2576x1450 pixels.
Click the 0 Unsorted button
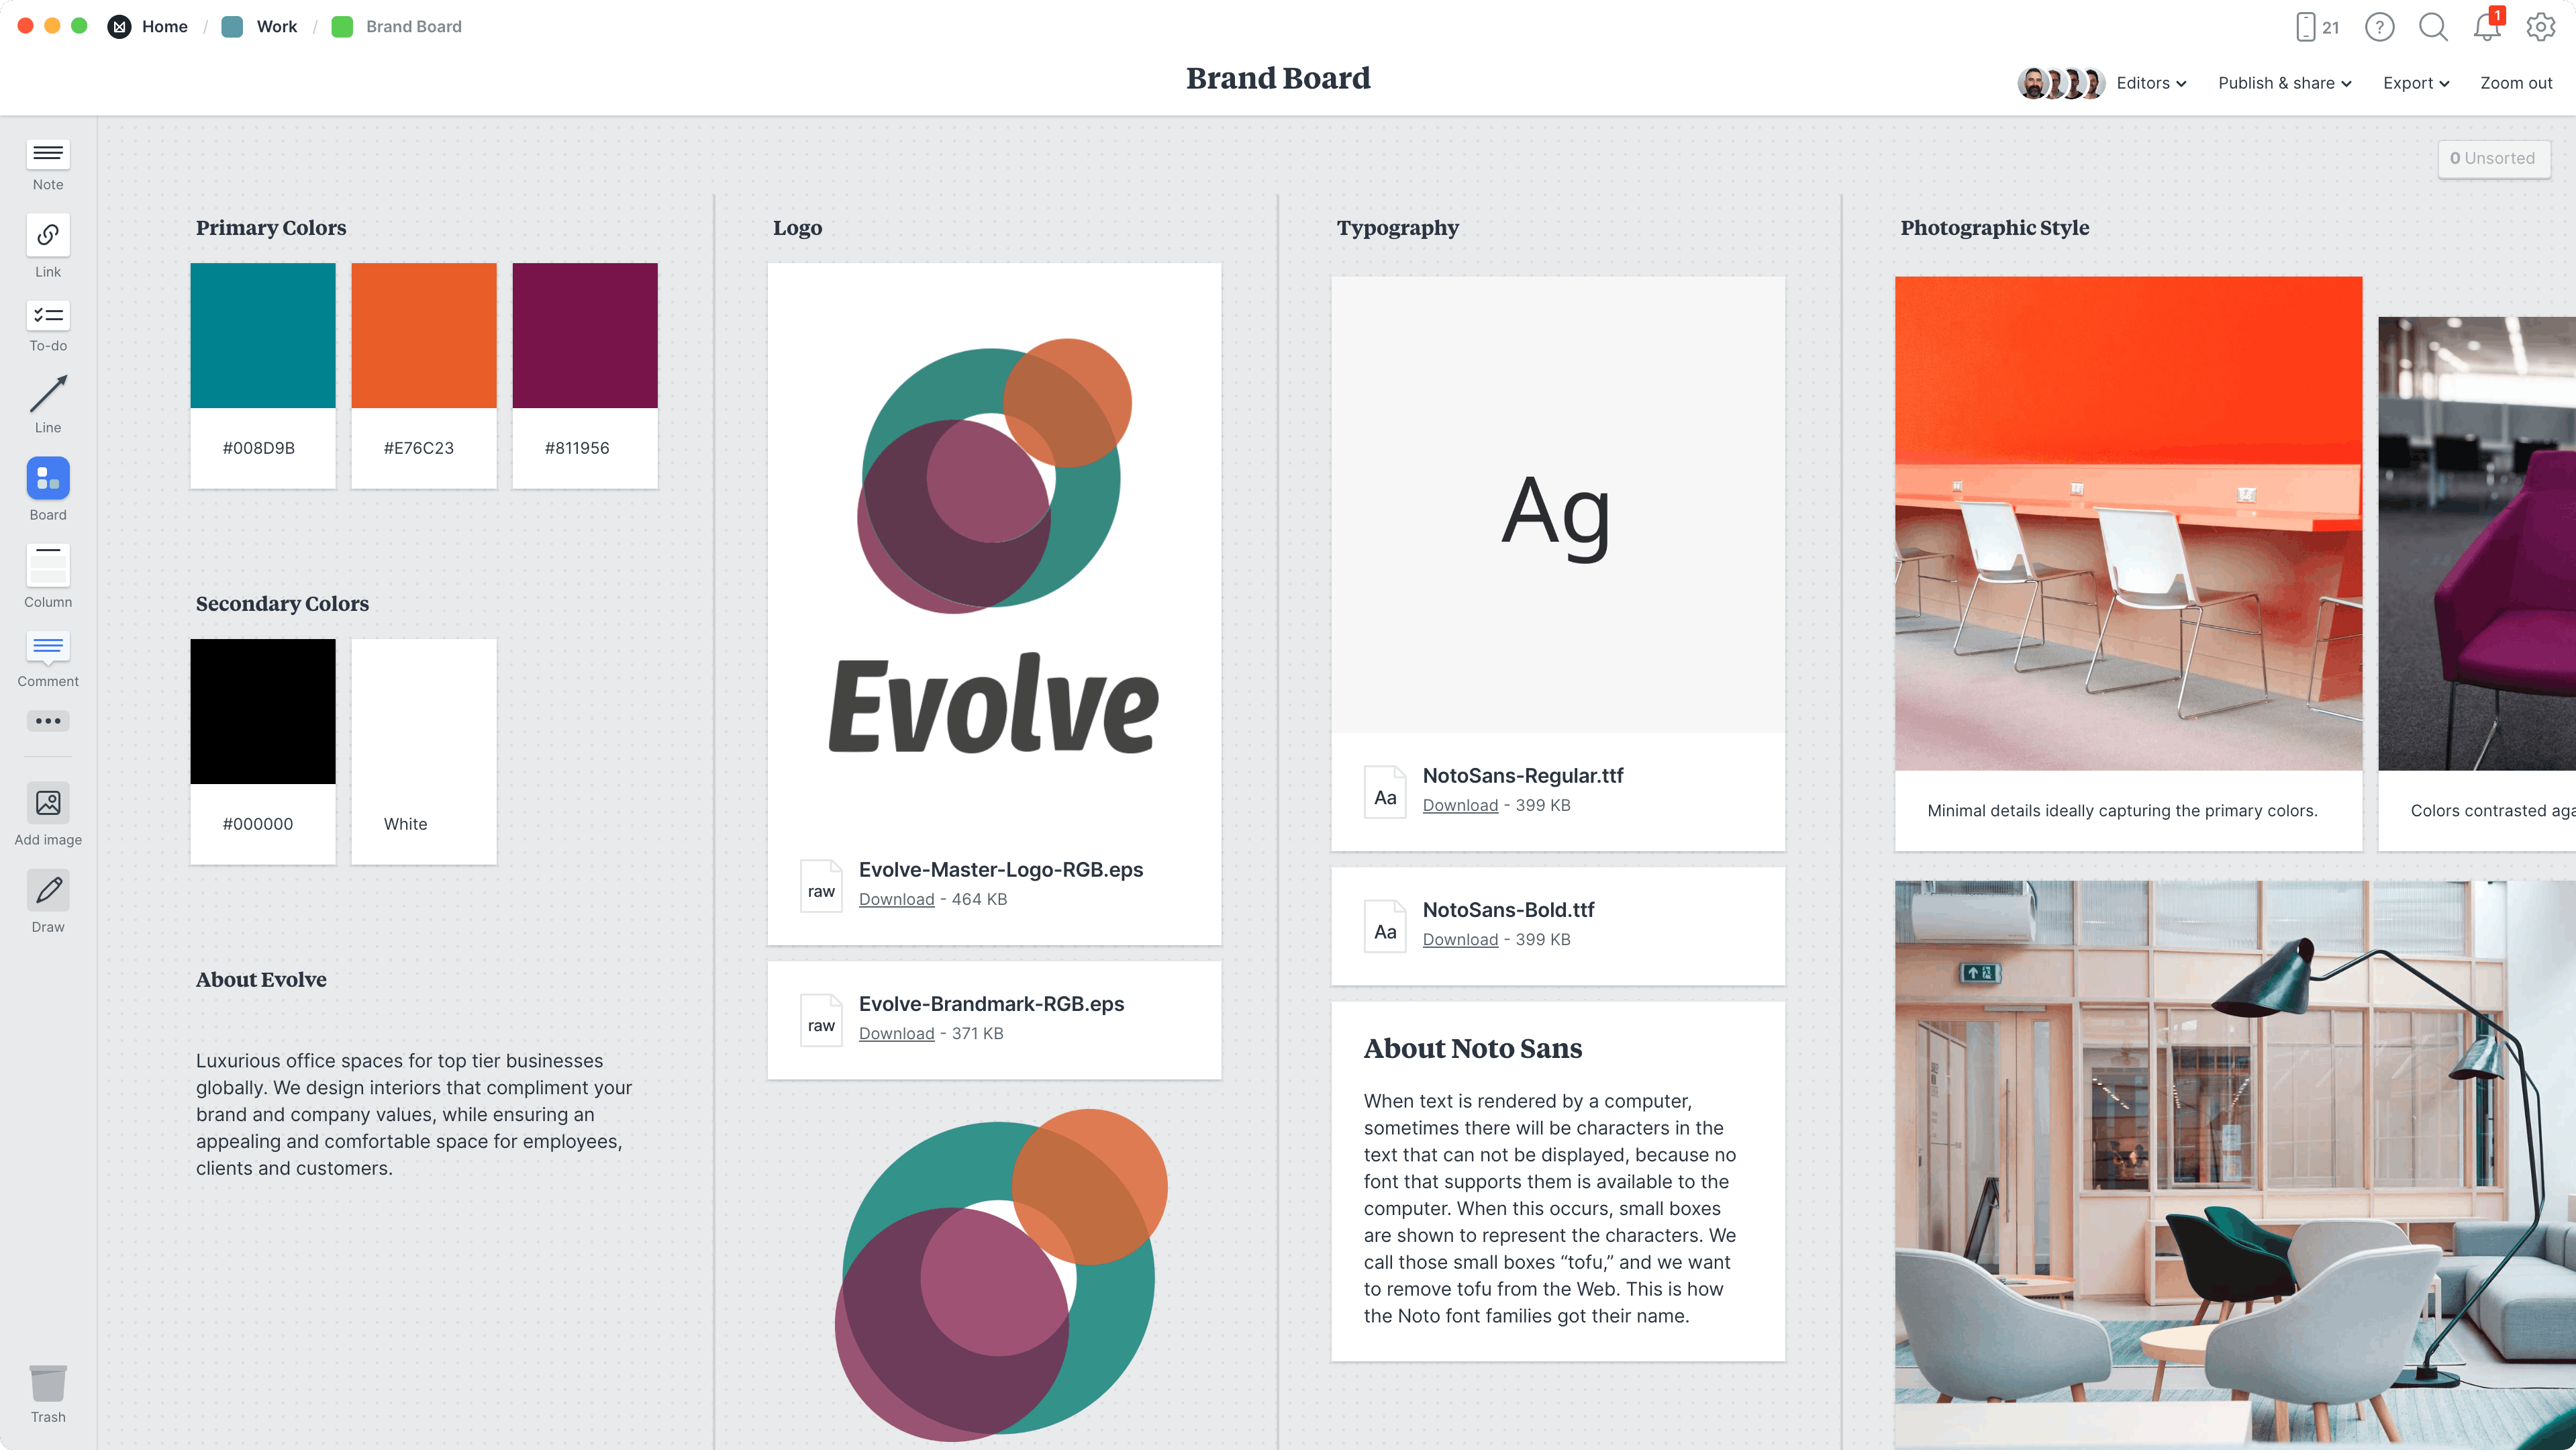tap(2487, 158)
